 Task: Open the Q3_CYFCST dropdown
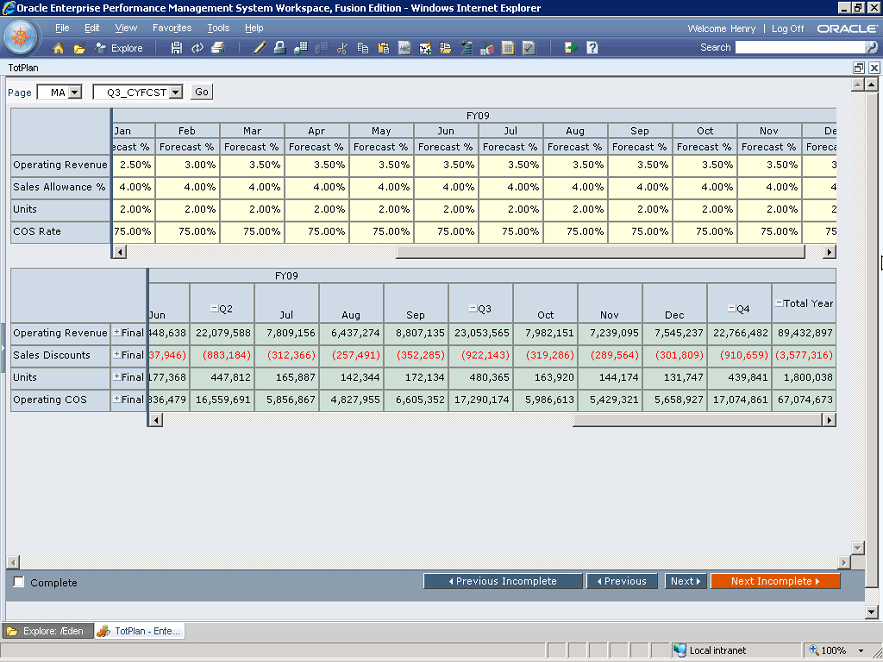176,92
